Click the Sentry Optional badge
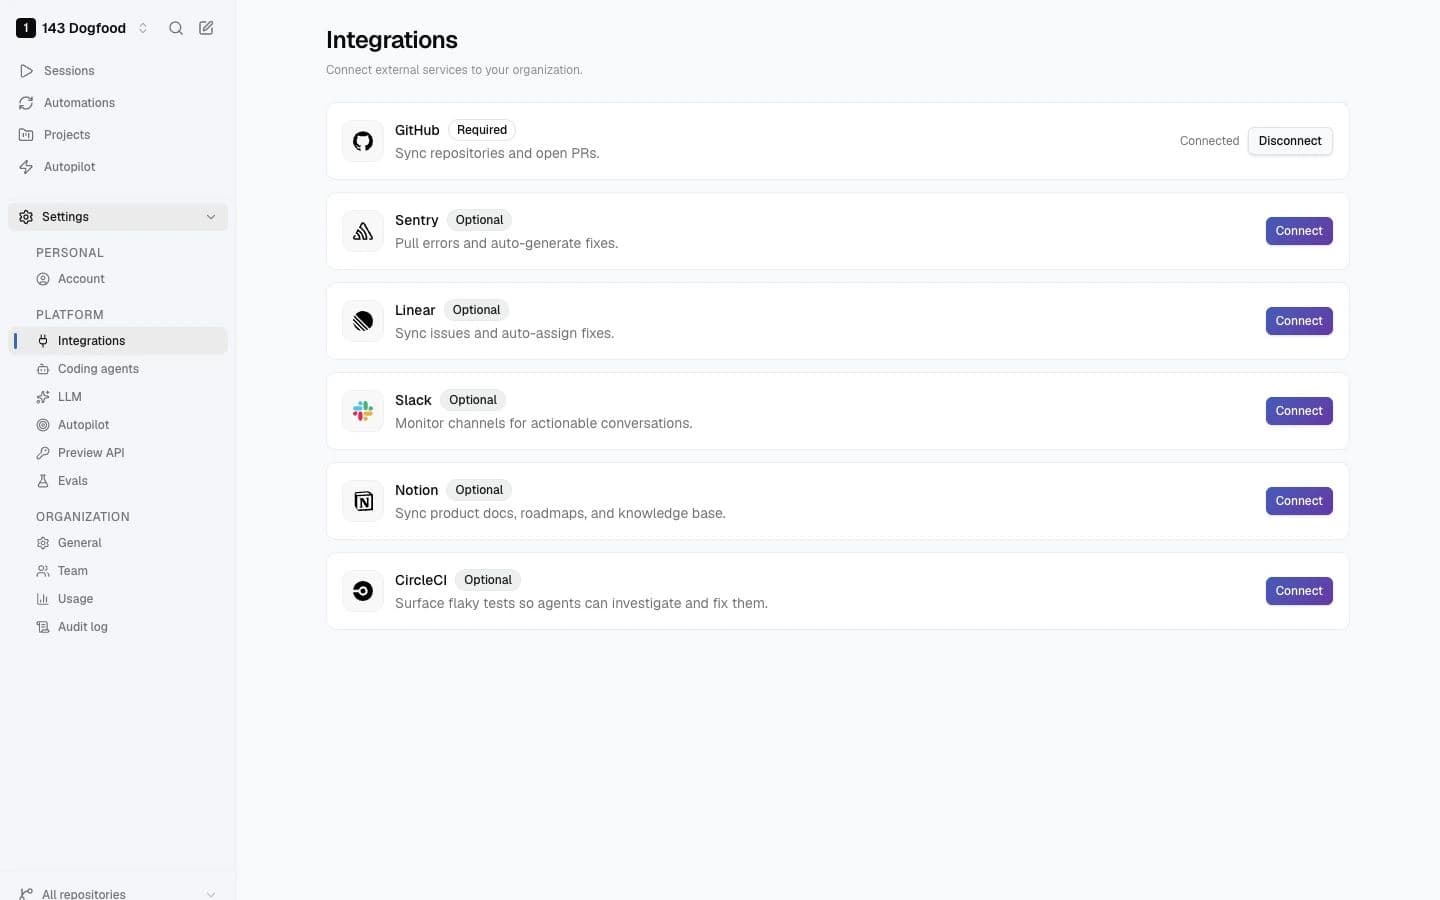Screen dimensions: 1440x900 (x=479, y=220)
